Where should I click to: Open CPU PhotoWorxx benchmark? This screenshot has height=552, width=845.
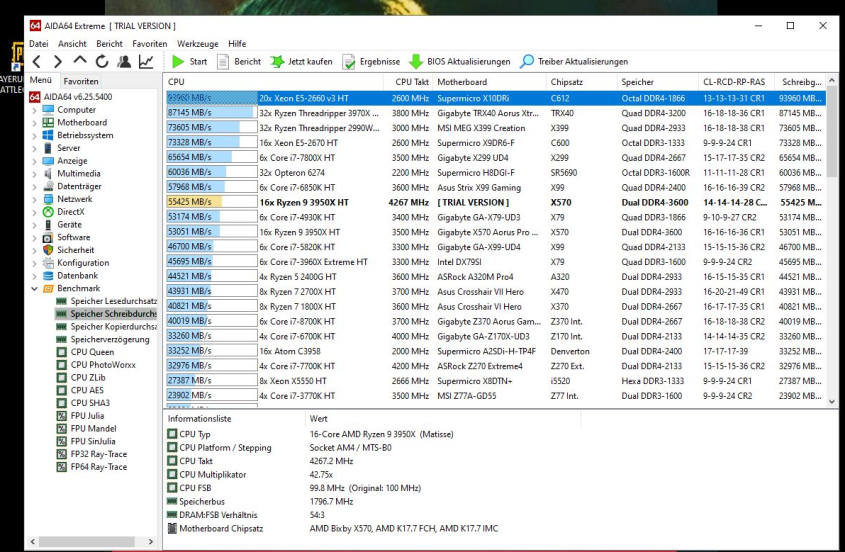[x=96, y=365]
